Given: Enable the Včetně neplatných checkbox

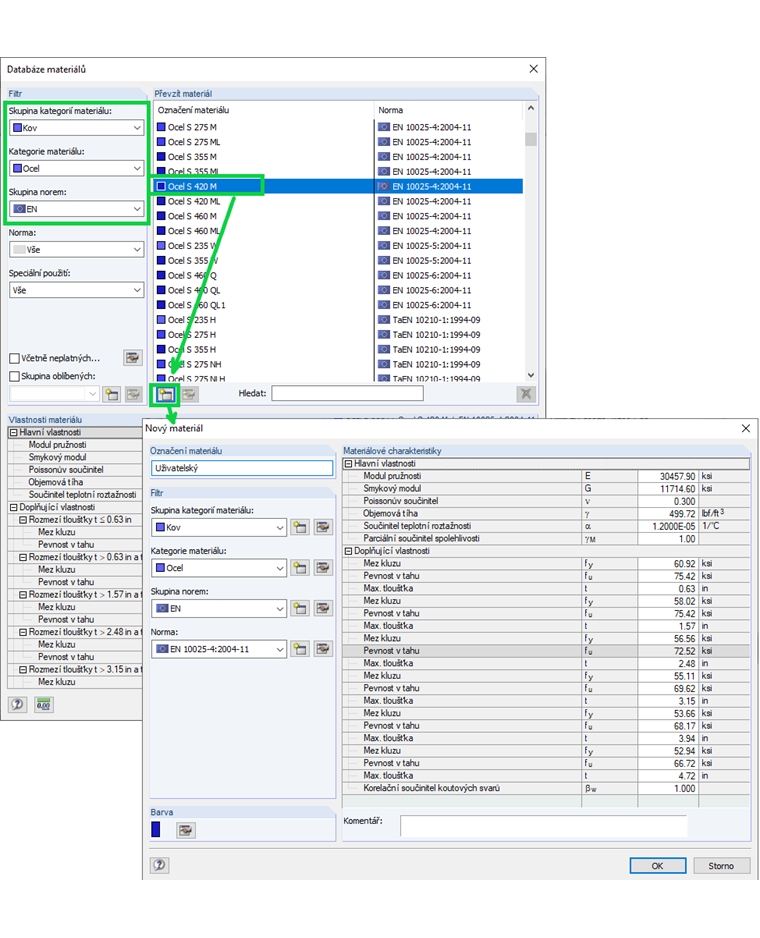Looking at the screenshot, I should (x=14, y=358).
